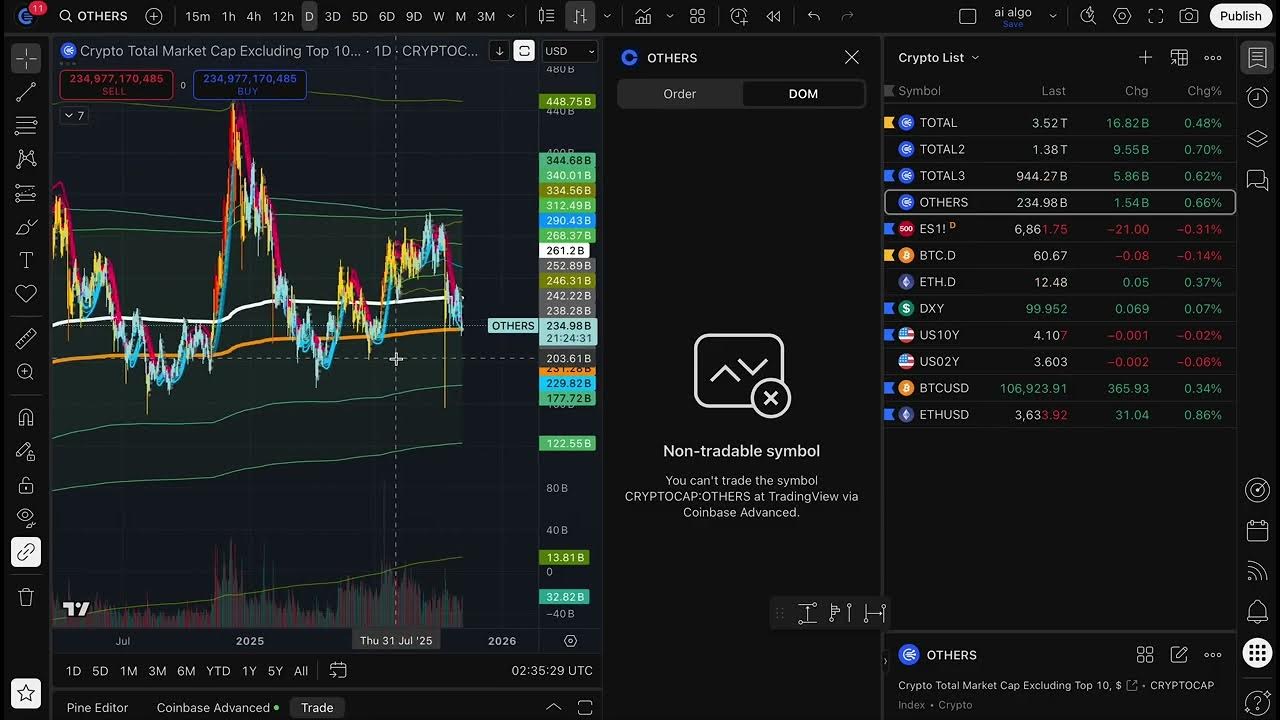Enable magnet mode for drawings
The width and height of the screenshot is (1280, 720).
click(25, 417)
